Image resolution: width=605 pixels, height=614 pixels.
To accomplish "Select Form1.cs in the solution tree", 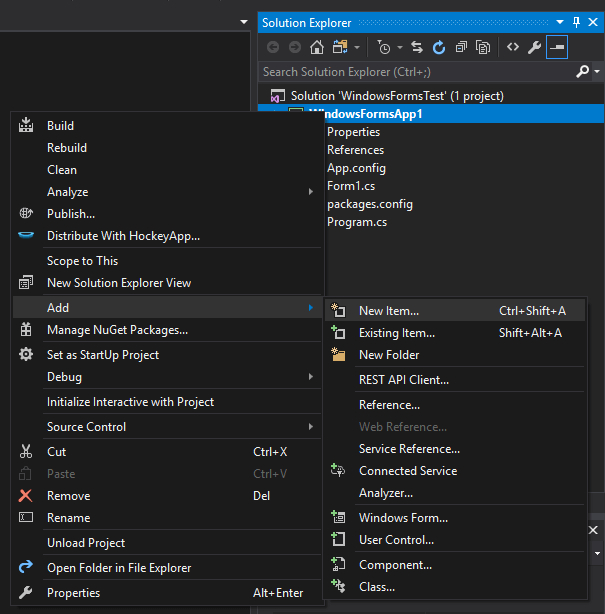I will point(351,186).
